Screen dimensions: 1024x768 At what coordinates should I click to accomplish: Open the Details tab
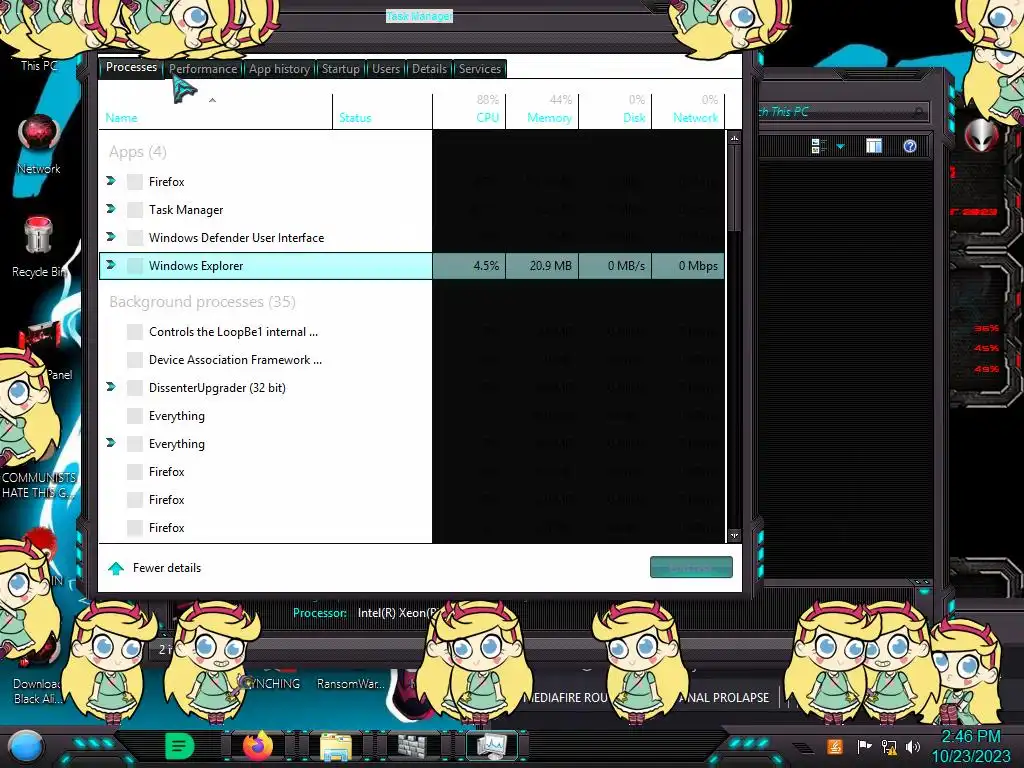tap(429, 69)
